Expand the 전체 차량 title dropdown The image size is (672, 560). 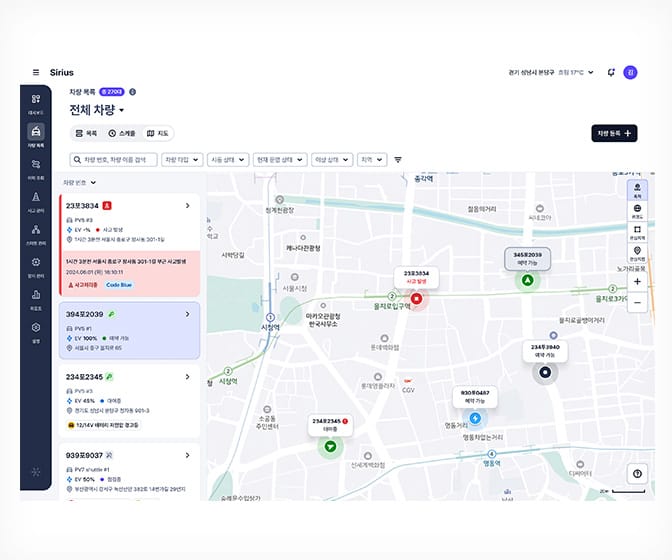coord(97,110)
